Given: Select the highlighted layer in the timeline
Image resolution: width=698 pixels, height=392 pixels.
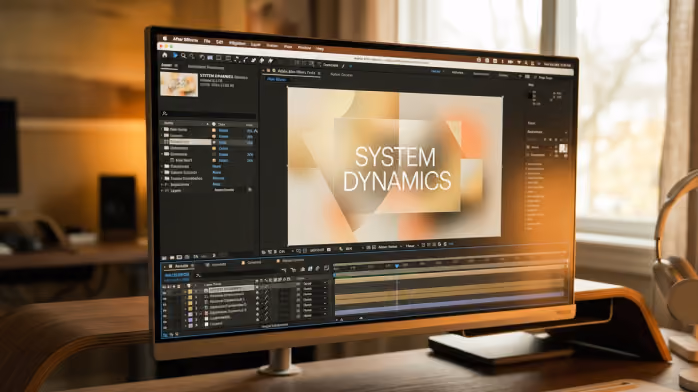Looking at the screenshot, I should pyautogui.click(x=230, y=288).
